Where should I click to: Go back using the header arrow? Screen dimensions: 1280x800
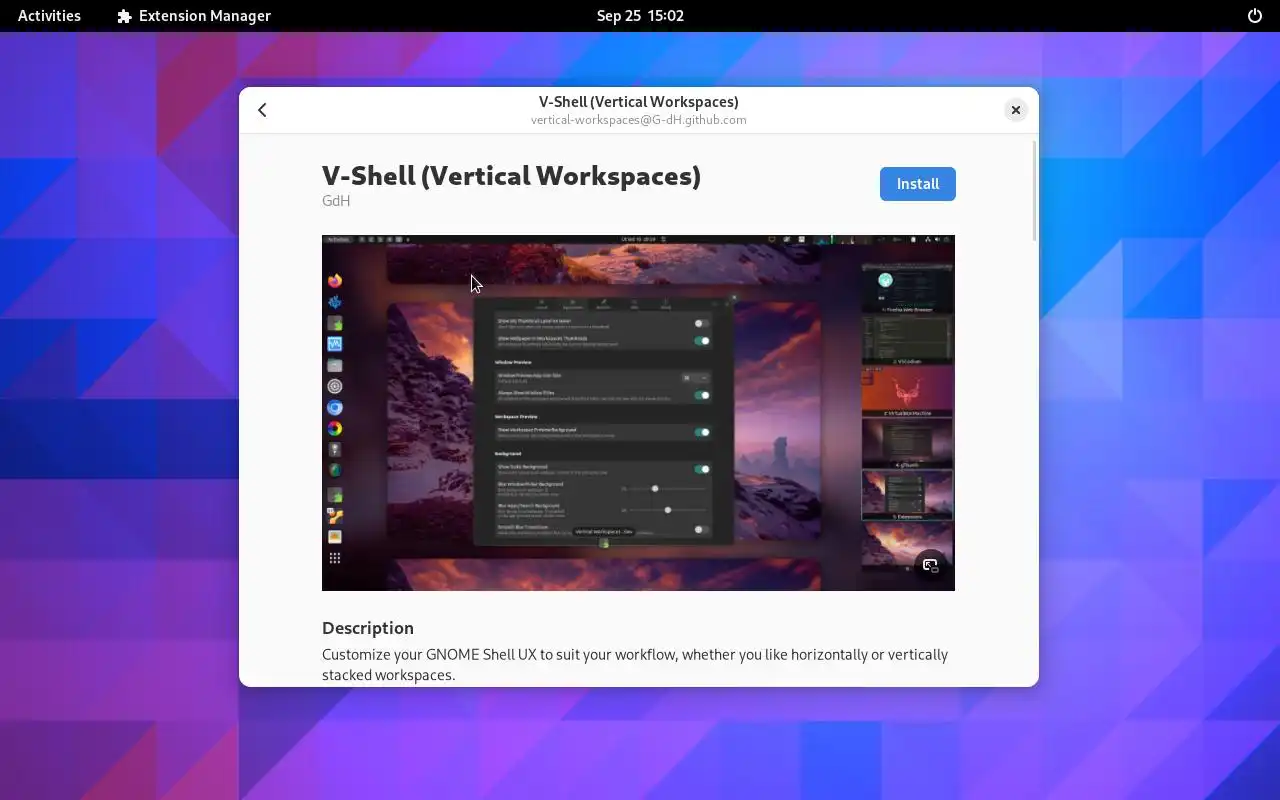click(x=262, y=110)
